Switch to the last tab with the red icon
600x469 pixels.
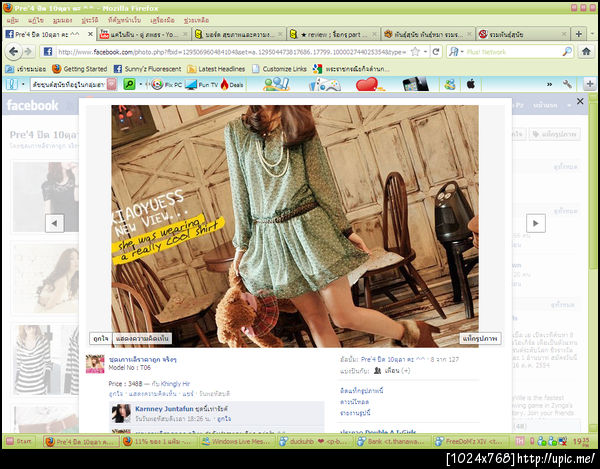pos(523,34)
